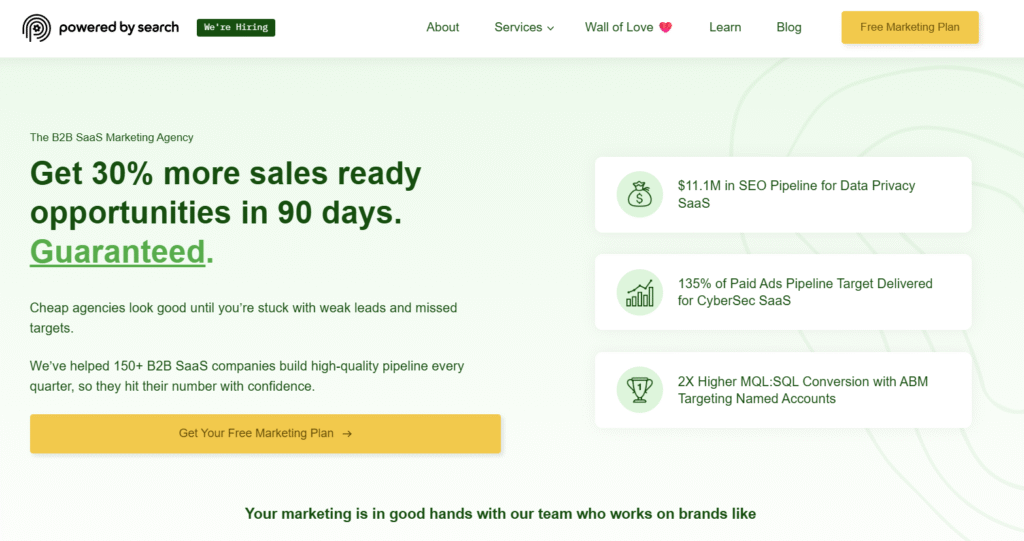Screen dimensions: 1024x541
Task: Open the Wall of Love text link
Action: 618,27
